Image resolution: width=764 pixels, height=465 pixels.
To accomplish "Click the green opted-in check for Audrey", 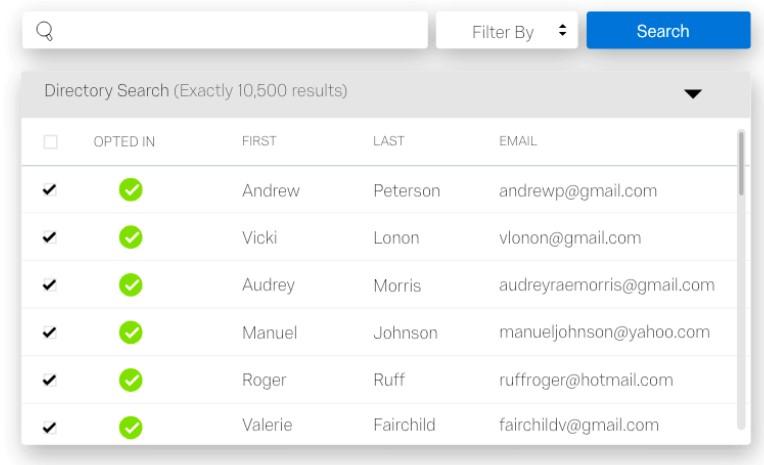I will (131, 285).
